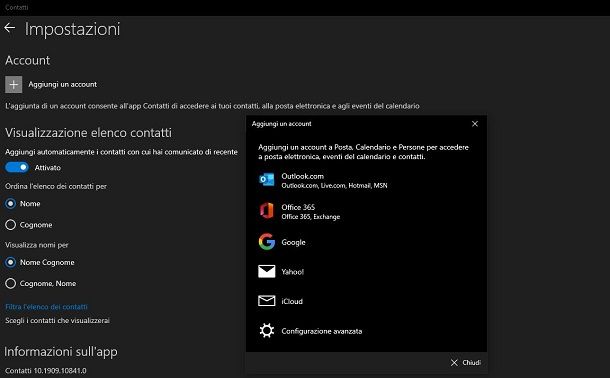Select the Cognome sorting radio button

pyautogui.click(x=11, y=225)
